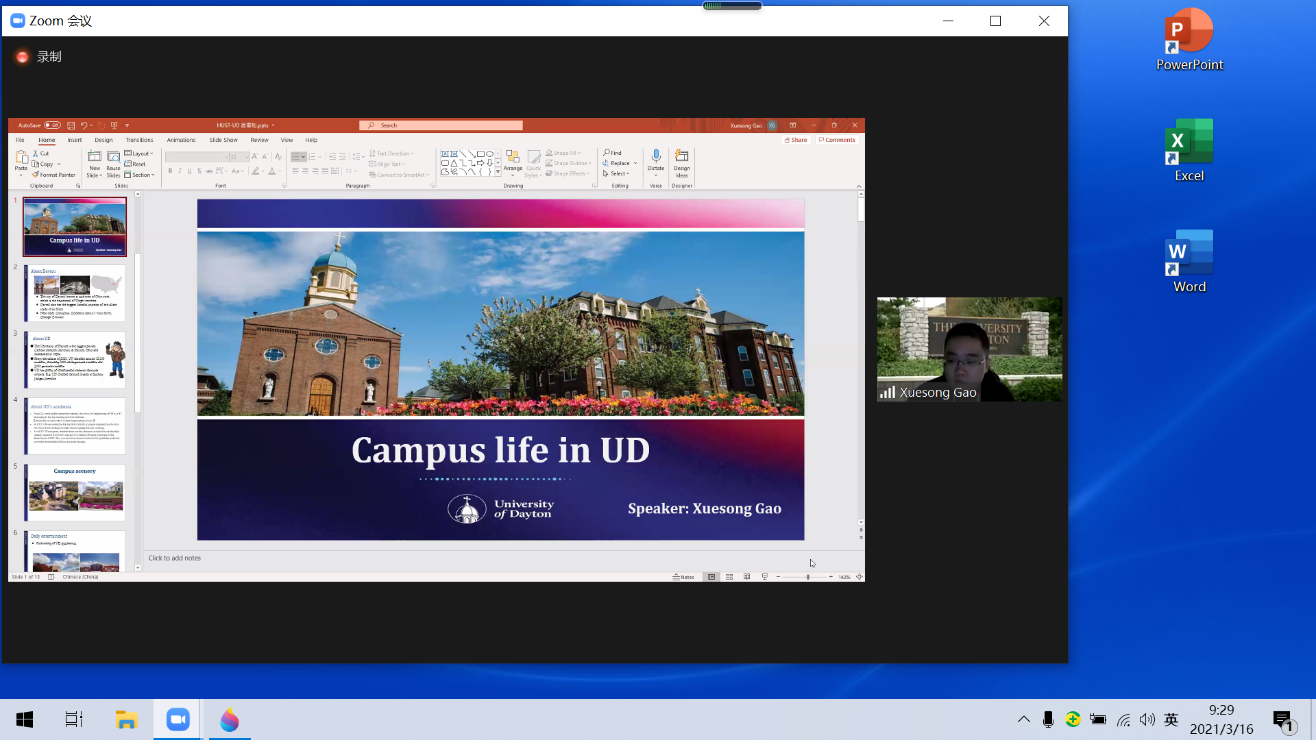Toggle the Notes pane button in status bar
Screen dimensions: 1316x740
pos(684,577)
